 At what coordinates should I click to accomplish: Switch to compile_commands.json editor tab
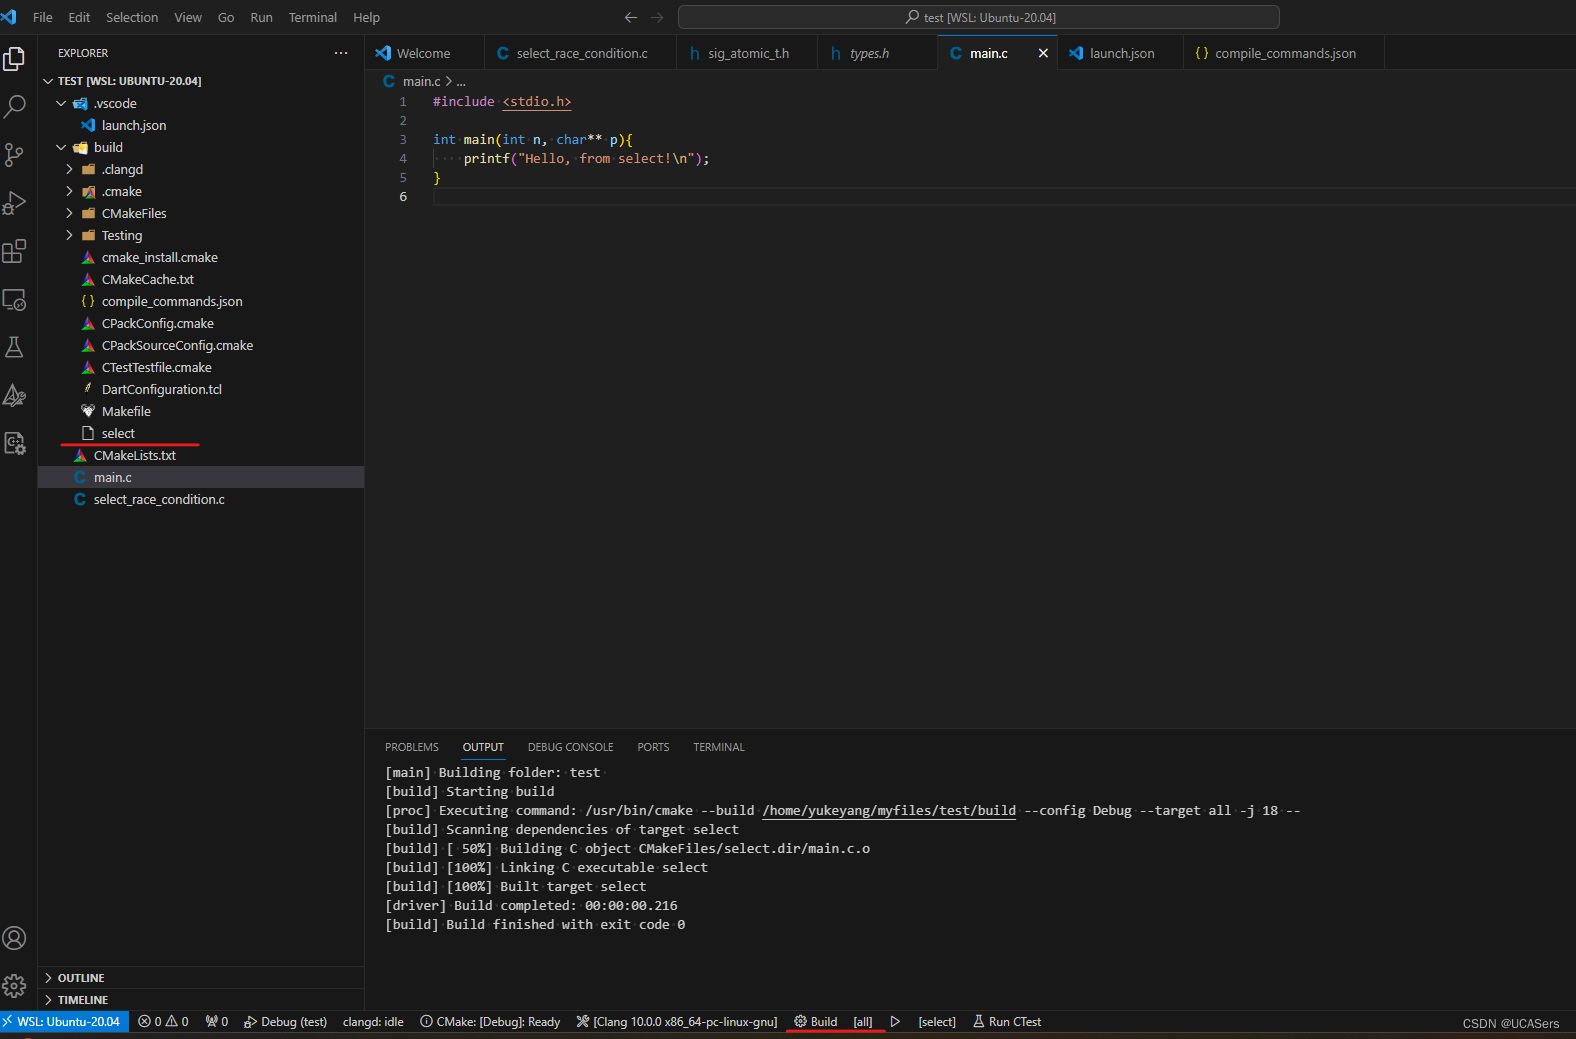pyautogui.click(x=1284, y=53)
